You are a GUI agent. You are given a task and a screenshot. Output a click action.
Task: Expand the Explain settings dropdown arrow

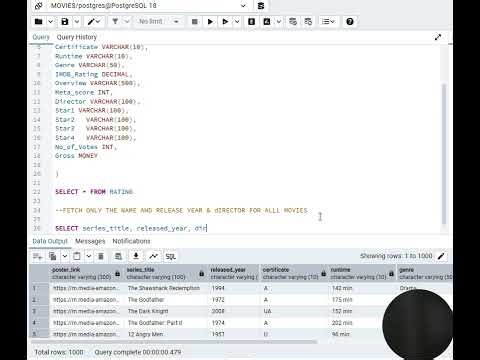279,22
